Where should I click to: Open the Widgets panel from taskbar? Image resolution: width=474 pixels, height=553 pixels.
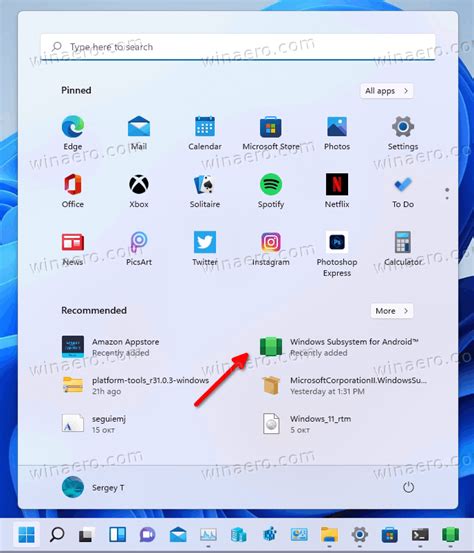[x=117, y=535]
